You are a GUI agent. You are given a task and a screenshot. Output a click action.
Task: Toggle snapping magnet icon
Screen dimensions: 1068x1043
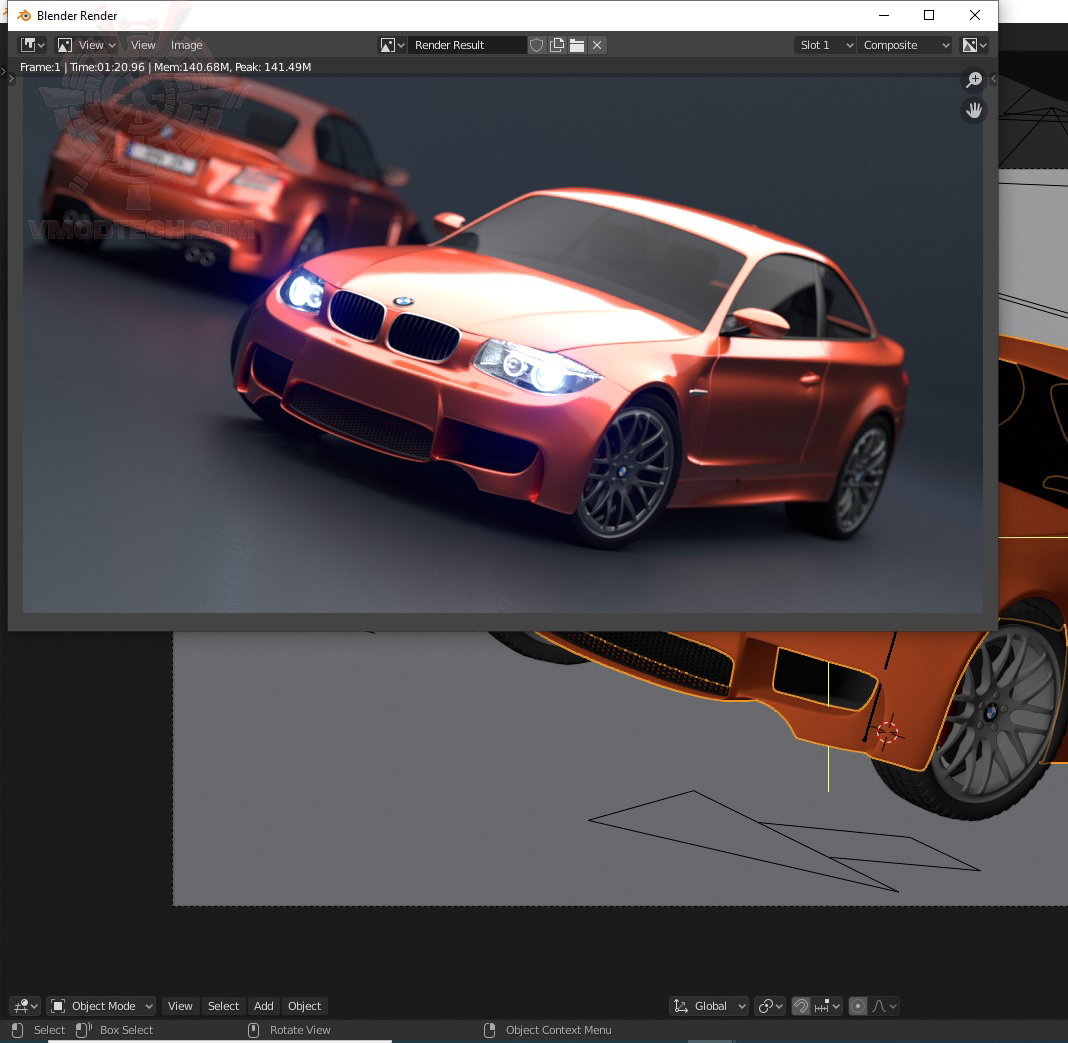(x=801, y=1006)
